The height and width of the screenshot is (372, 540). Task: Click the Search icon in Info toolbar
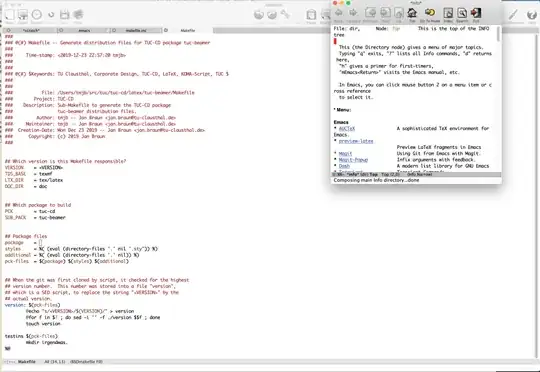point(462,13)
